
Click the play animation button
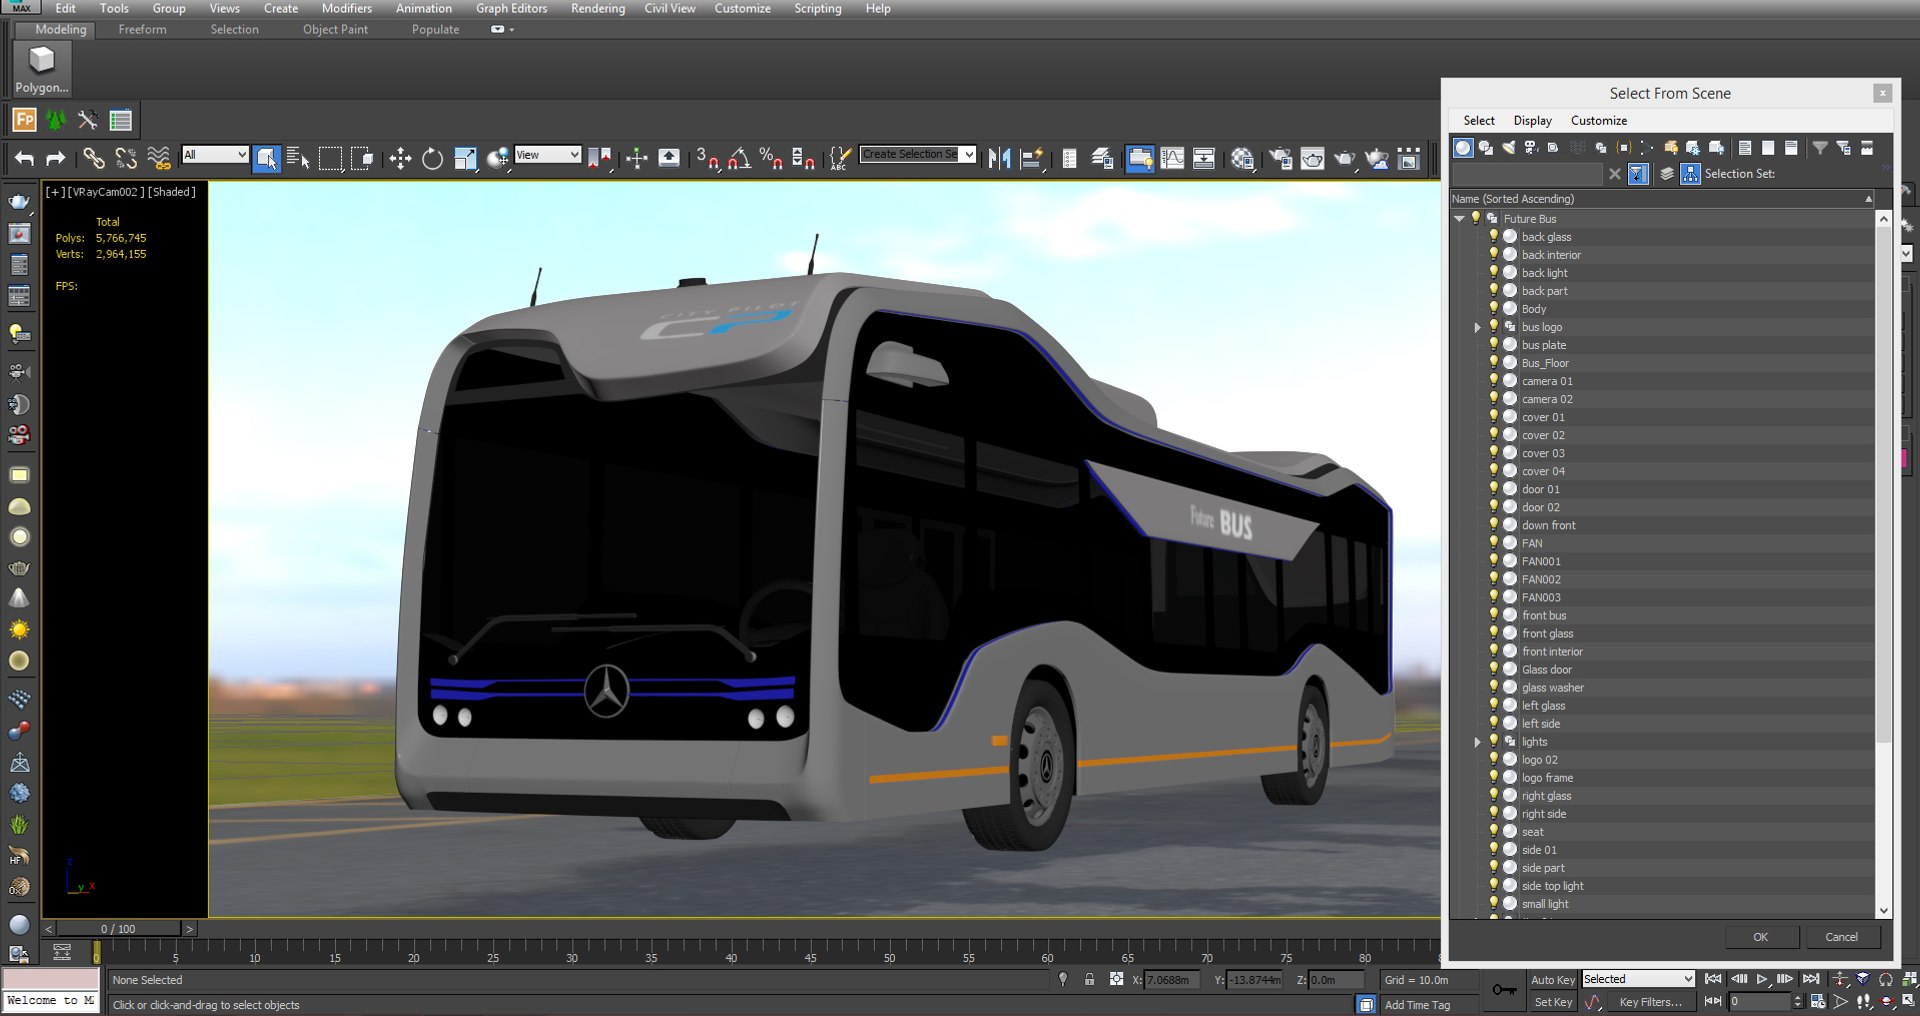tap(1762, 979)
